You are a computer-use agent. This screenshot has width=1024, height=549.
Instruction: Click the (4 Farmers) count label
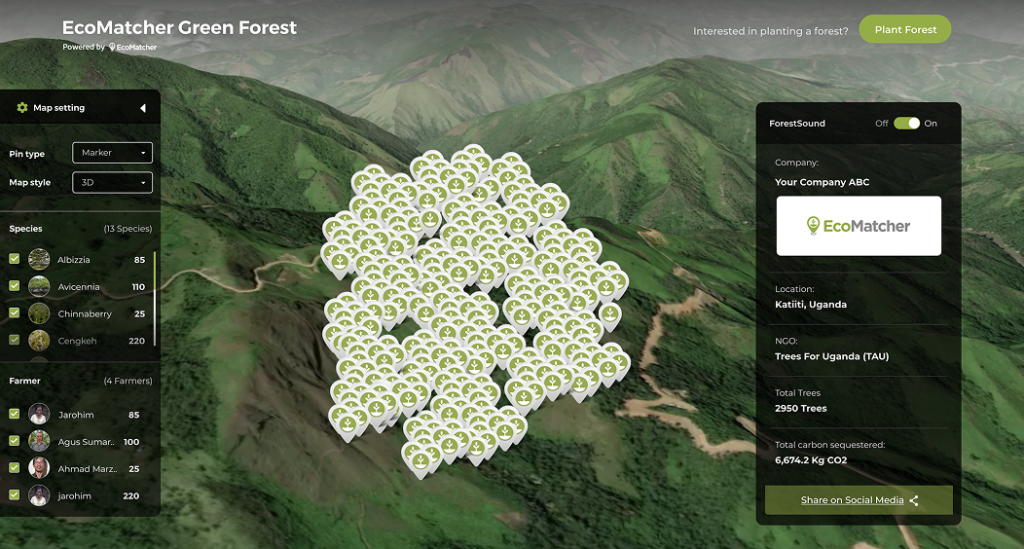pyautogui.click(x=128, y=381)
